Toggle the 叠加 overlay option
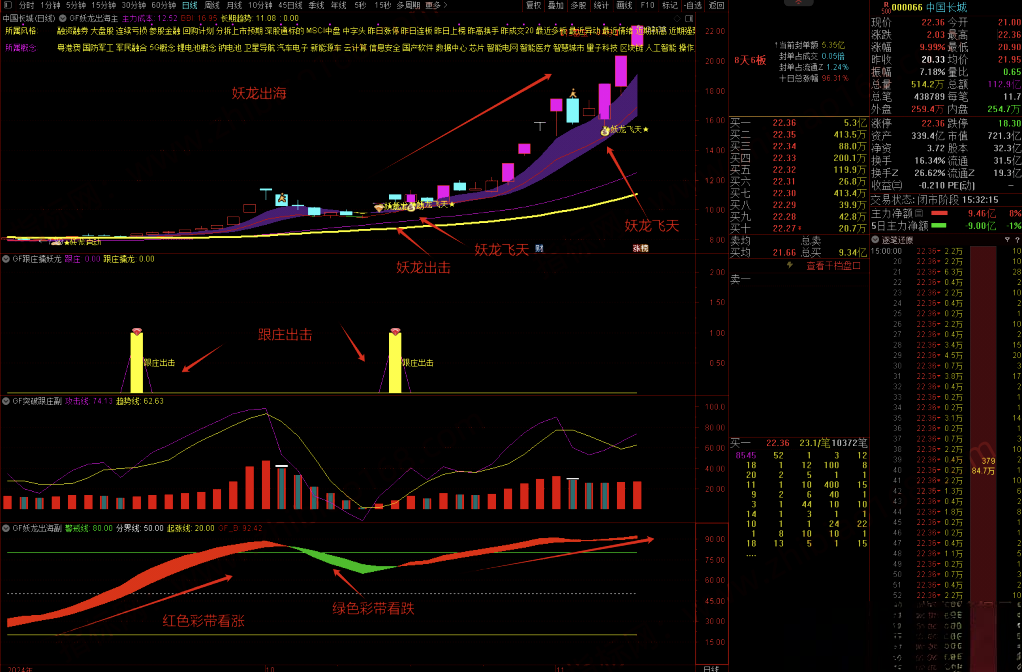Viewport: 1022px width, 672px height. (x=557, y=5)
